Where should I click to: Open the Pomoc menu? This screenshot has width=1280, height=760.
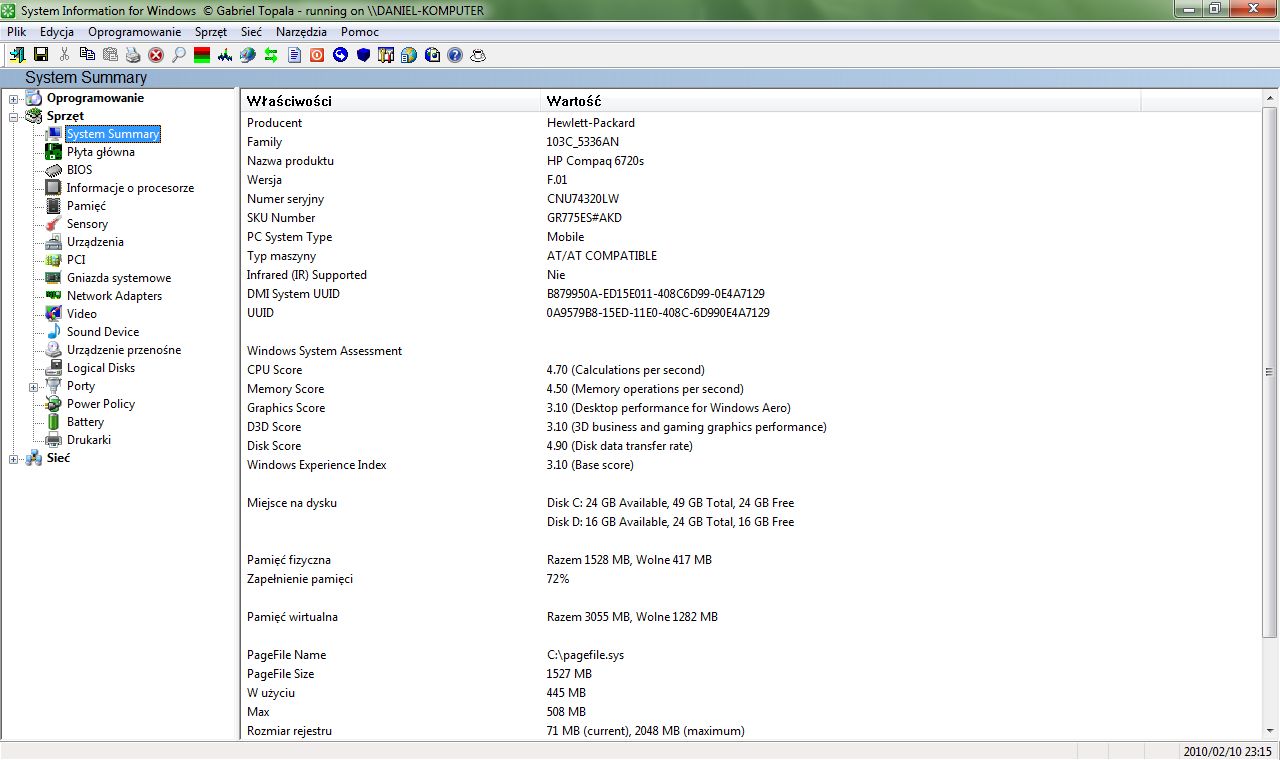pyautogui.click(x=360, y=32)
